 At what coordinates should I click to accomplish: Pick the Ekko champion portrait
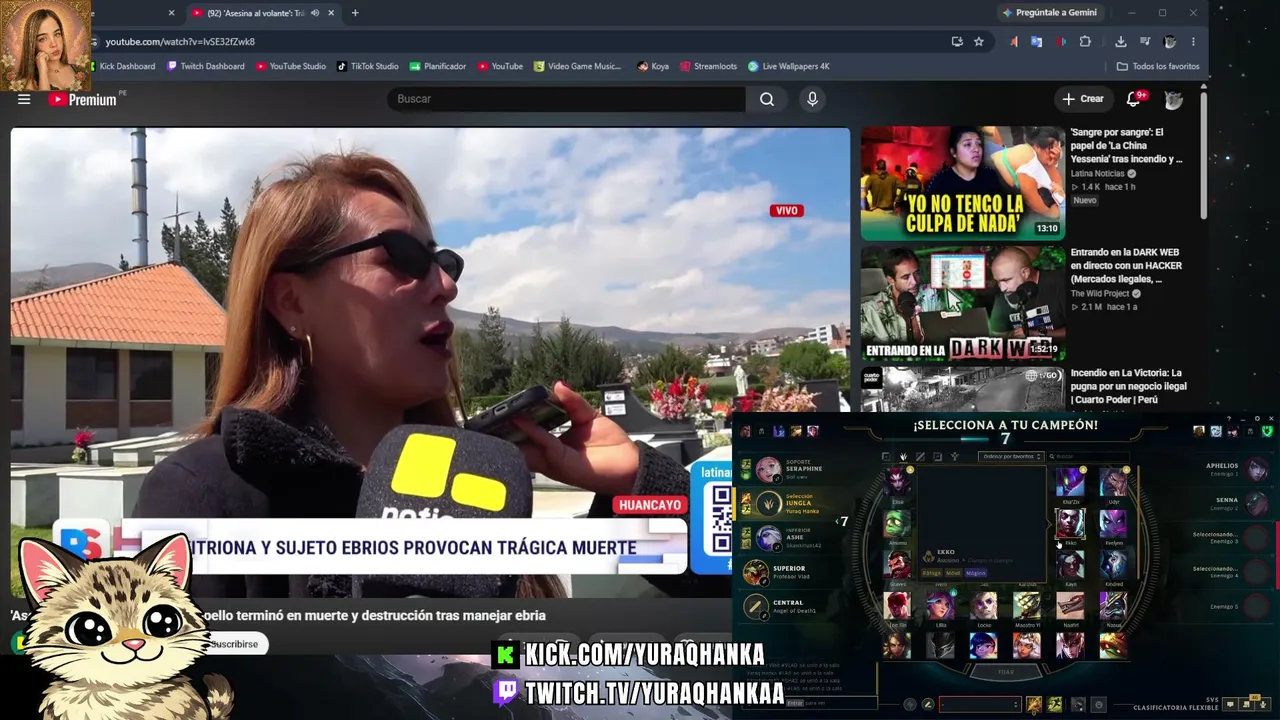1070,523
